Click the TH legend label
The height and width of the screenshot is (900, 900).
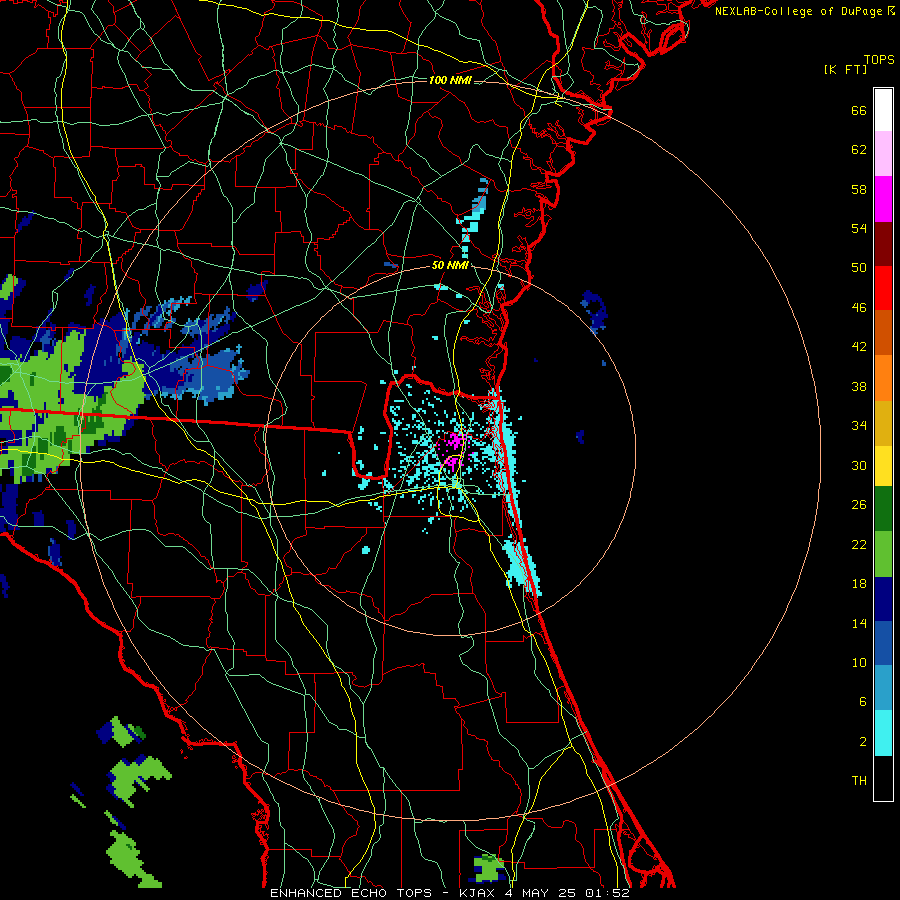pos(859,781)
